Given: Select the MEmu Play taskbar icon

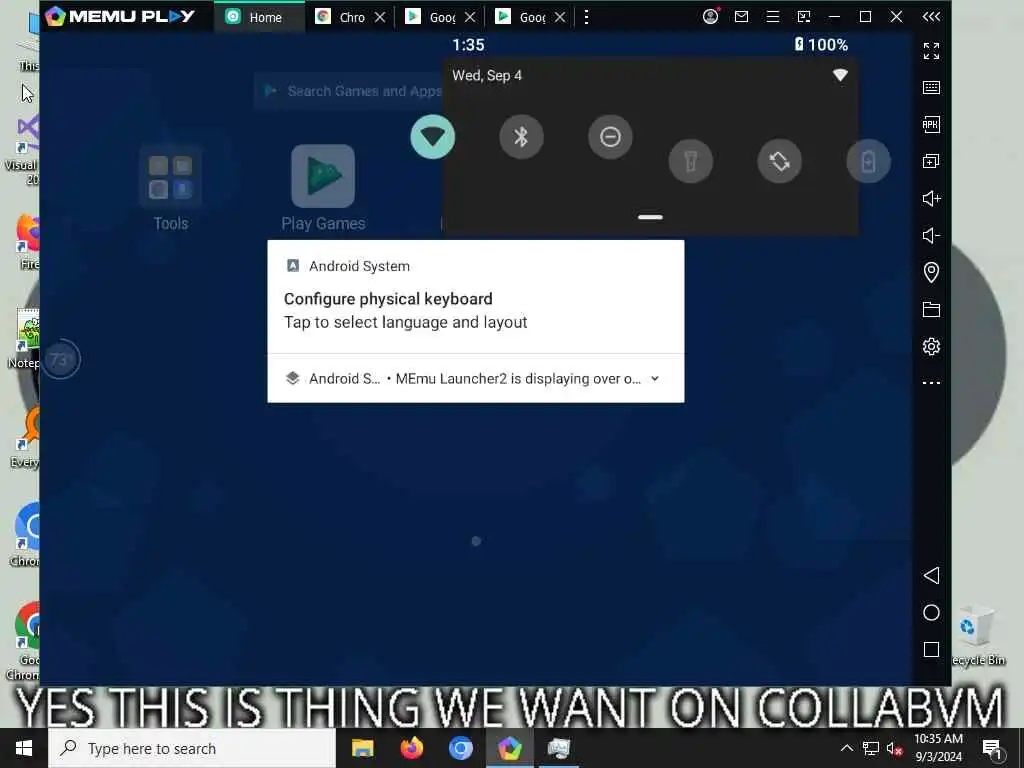Looking at the screenshot, I should point(509,748).
